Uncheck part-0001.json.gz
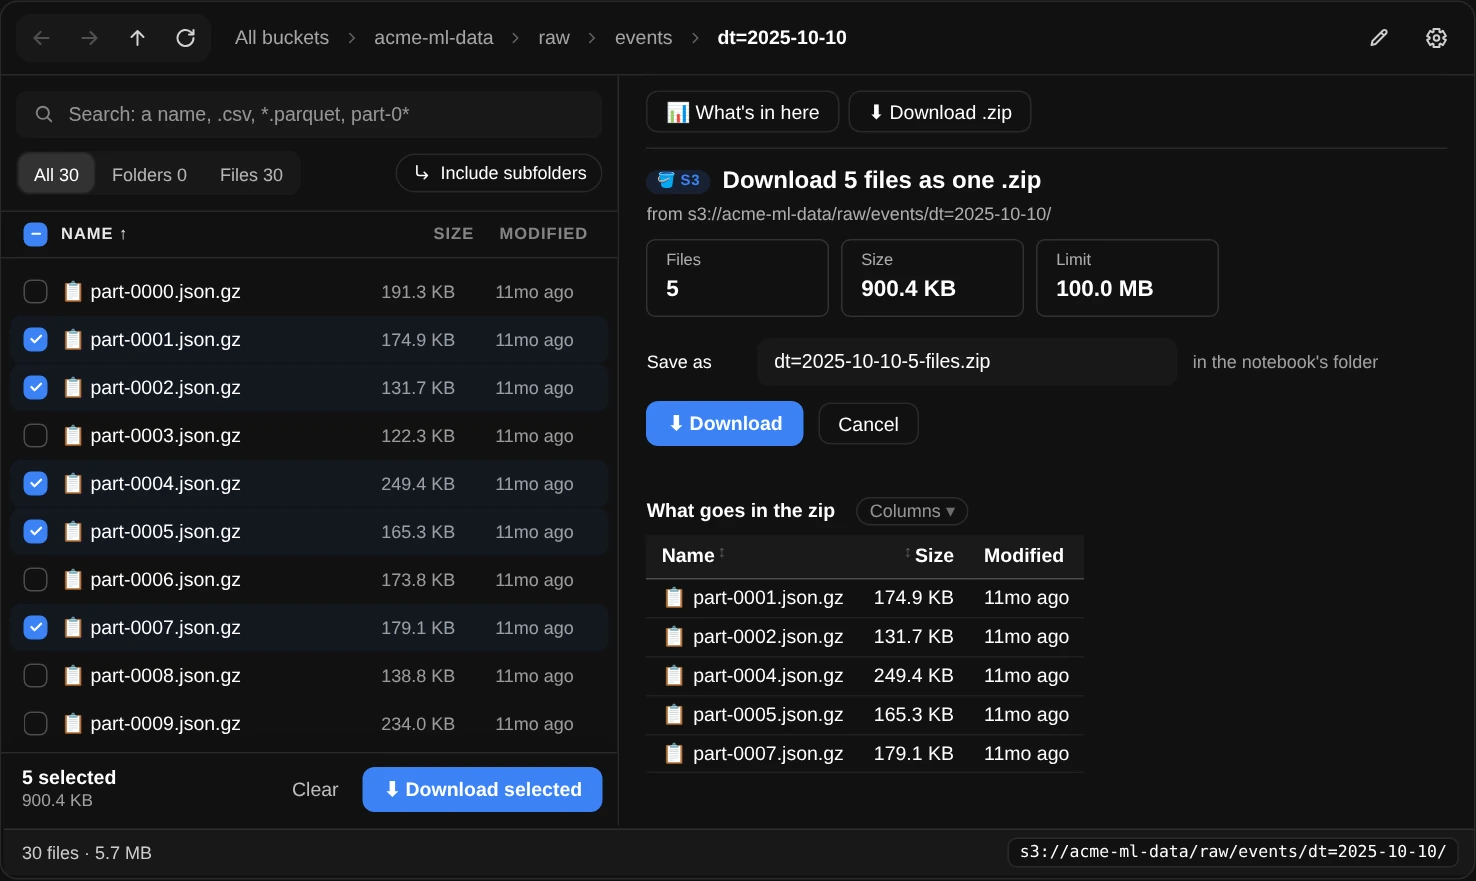The image size is (1476, 881). (35, 340)
